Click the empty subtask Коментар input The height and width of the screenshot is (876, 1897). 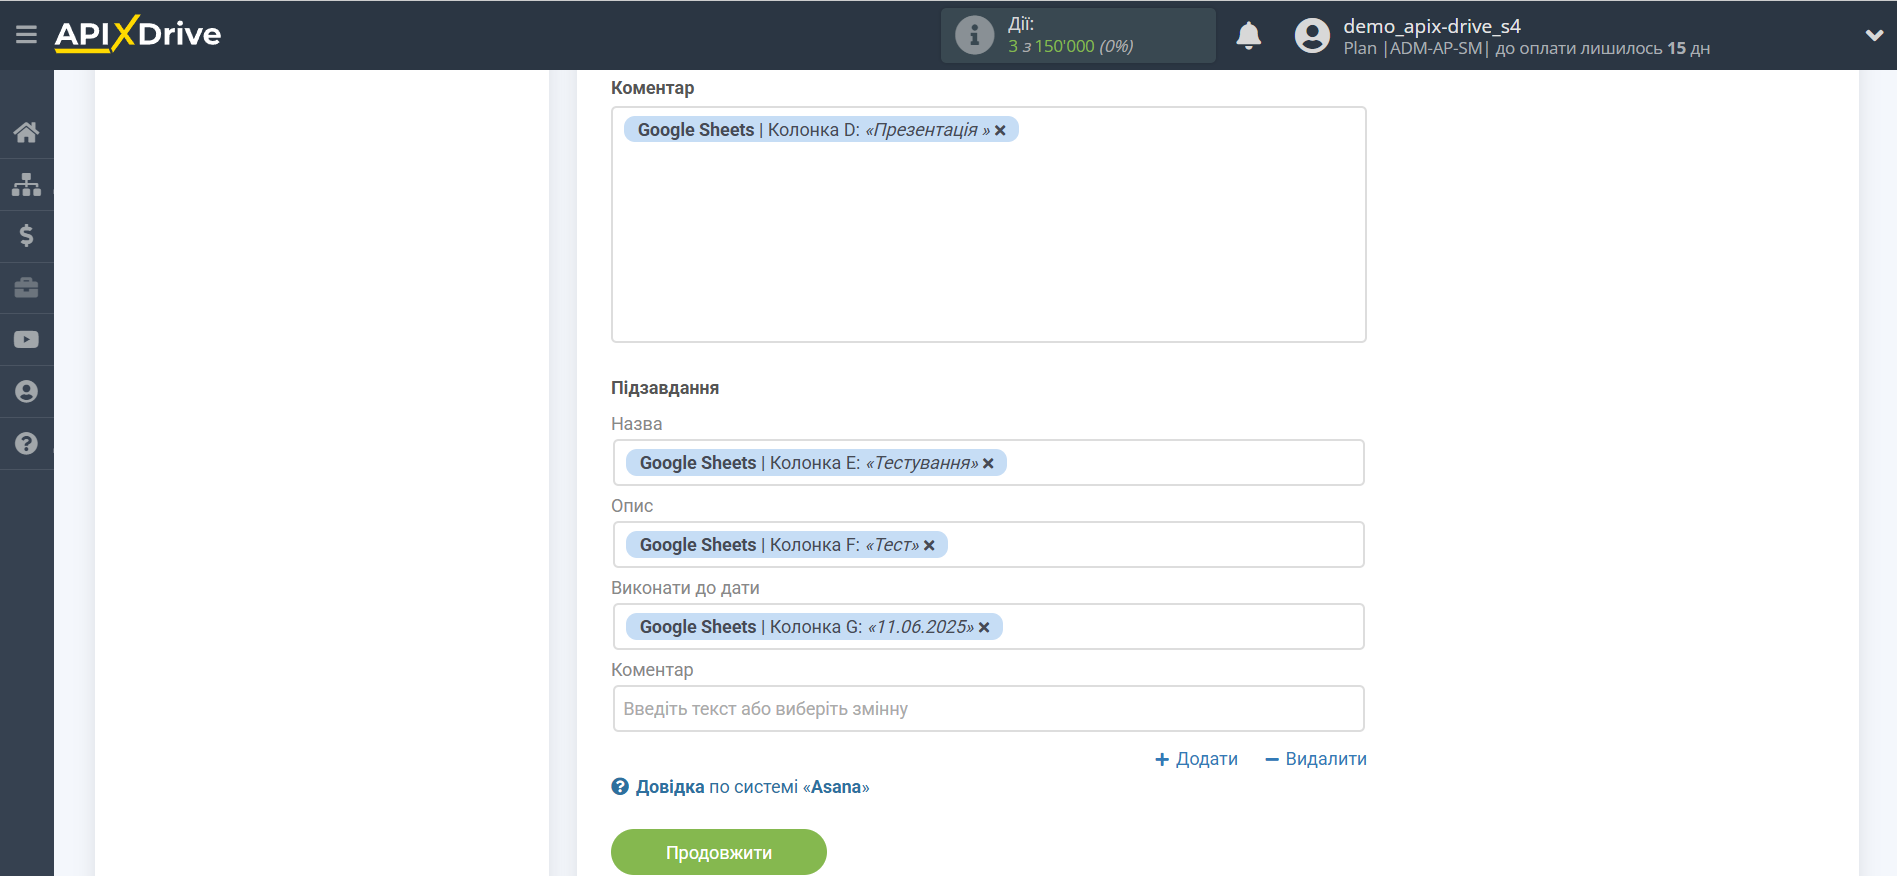point(988,709)
